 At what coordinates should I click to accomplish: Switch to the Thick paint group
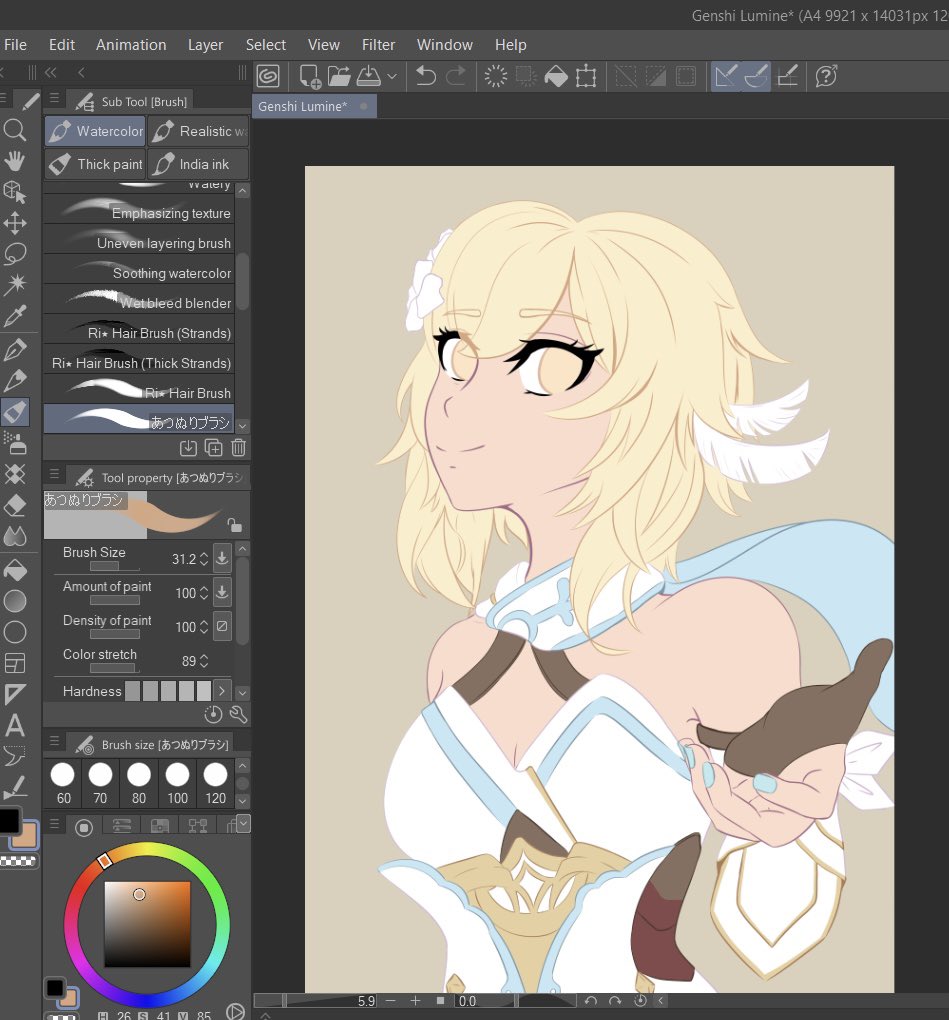pyautogui.click(x=95, y=164)
